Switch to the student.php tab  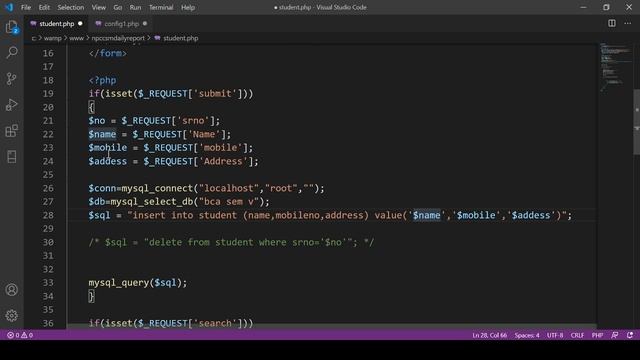pos(56,24)
